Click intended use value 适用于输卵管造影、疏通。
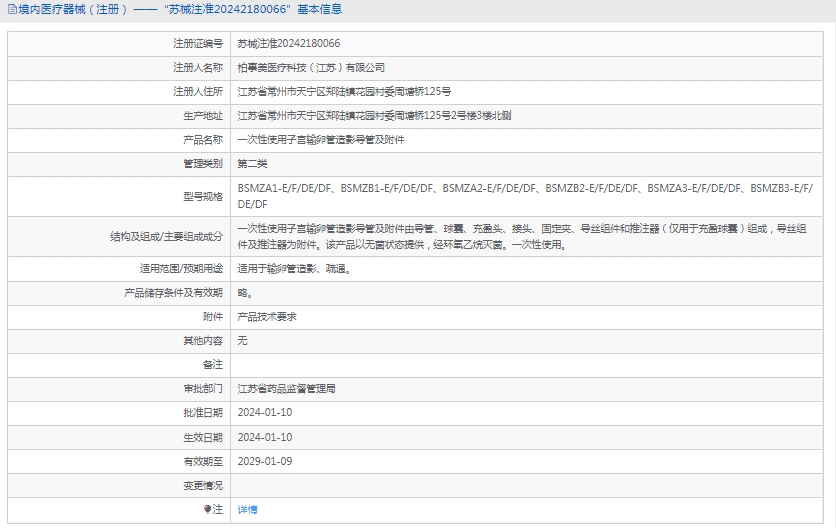 click(x=294, y=268)
